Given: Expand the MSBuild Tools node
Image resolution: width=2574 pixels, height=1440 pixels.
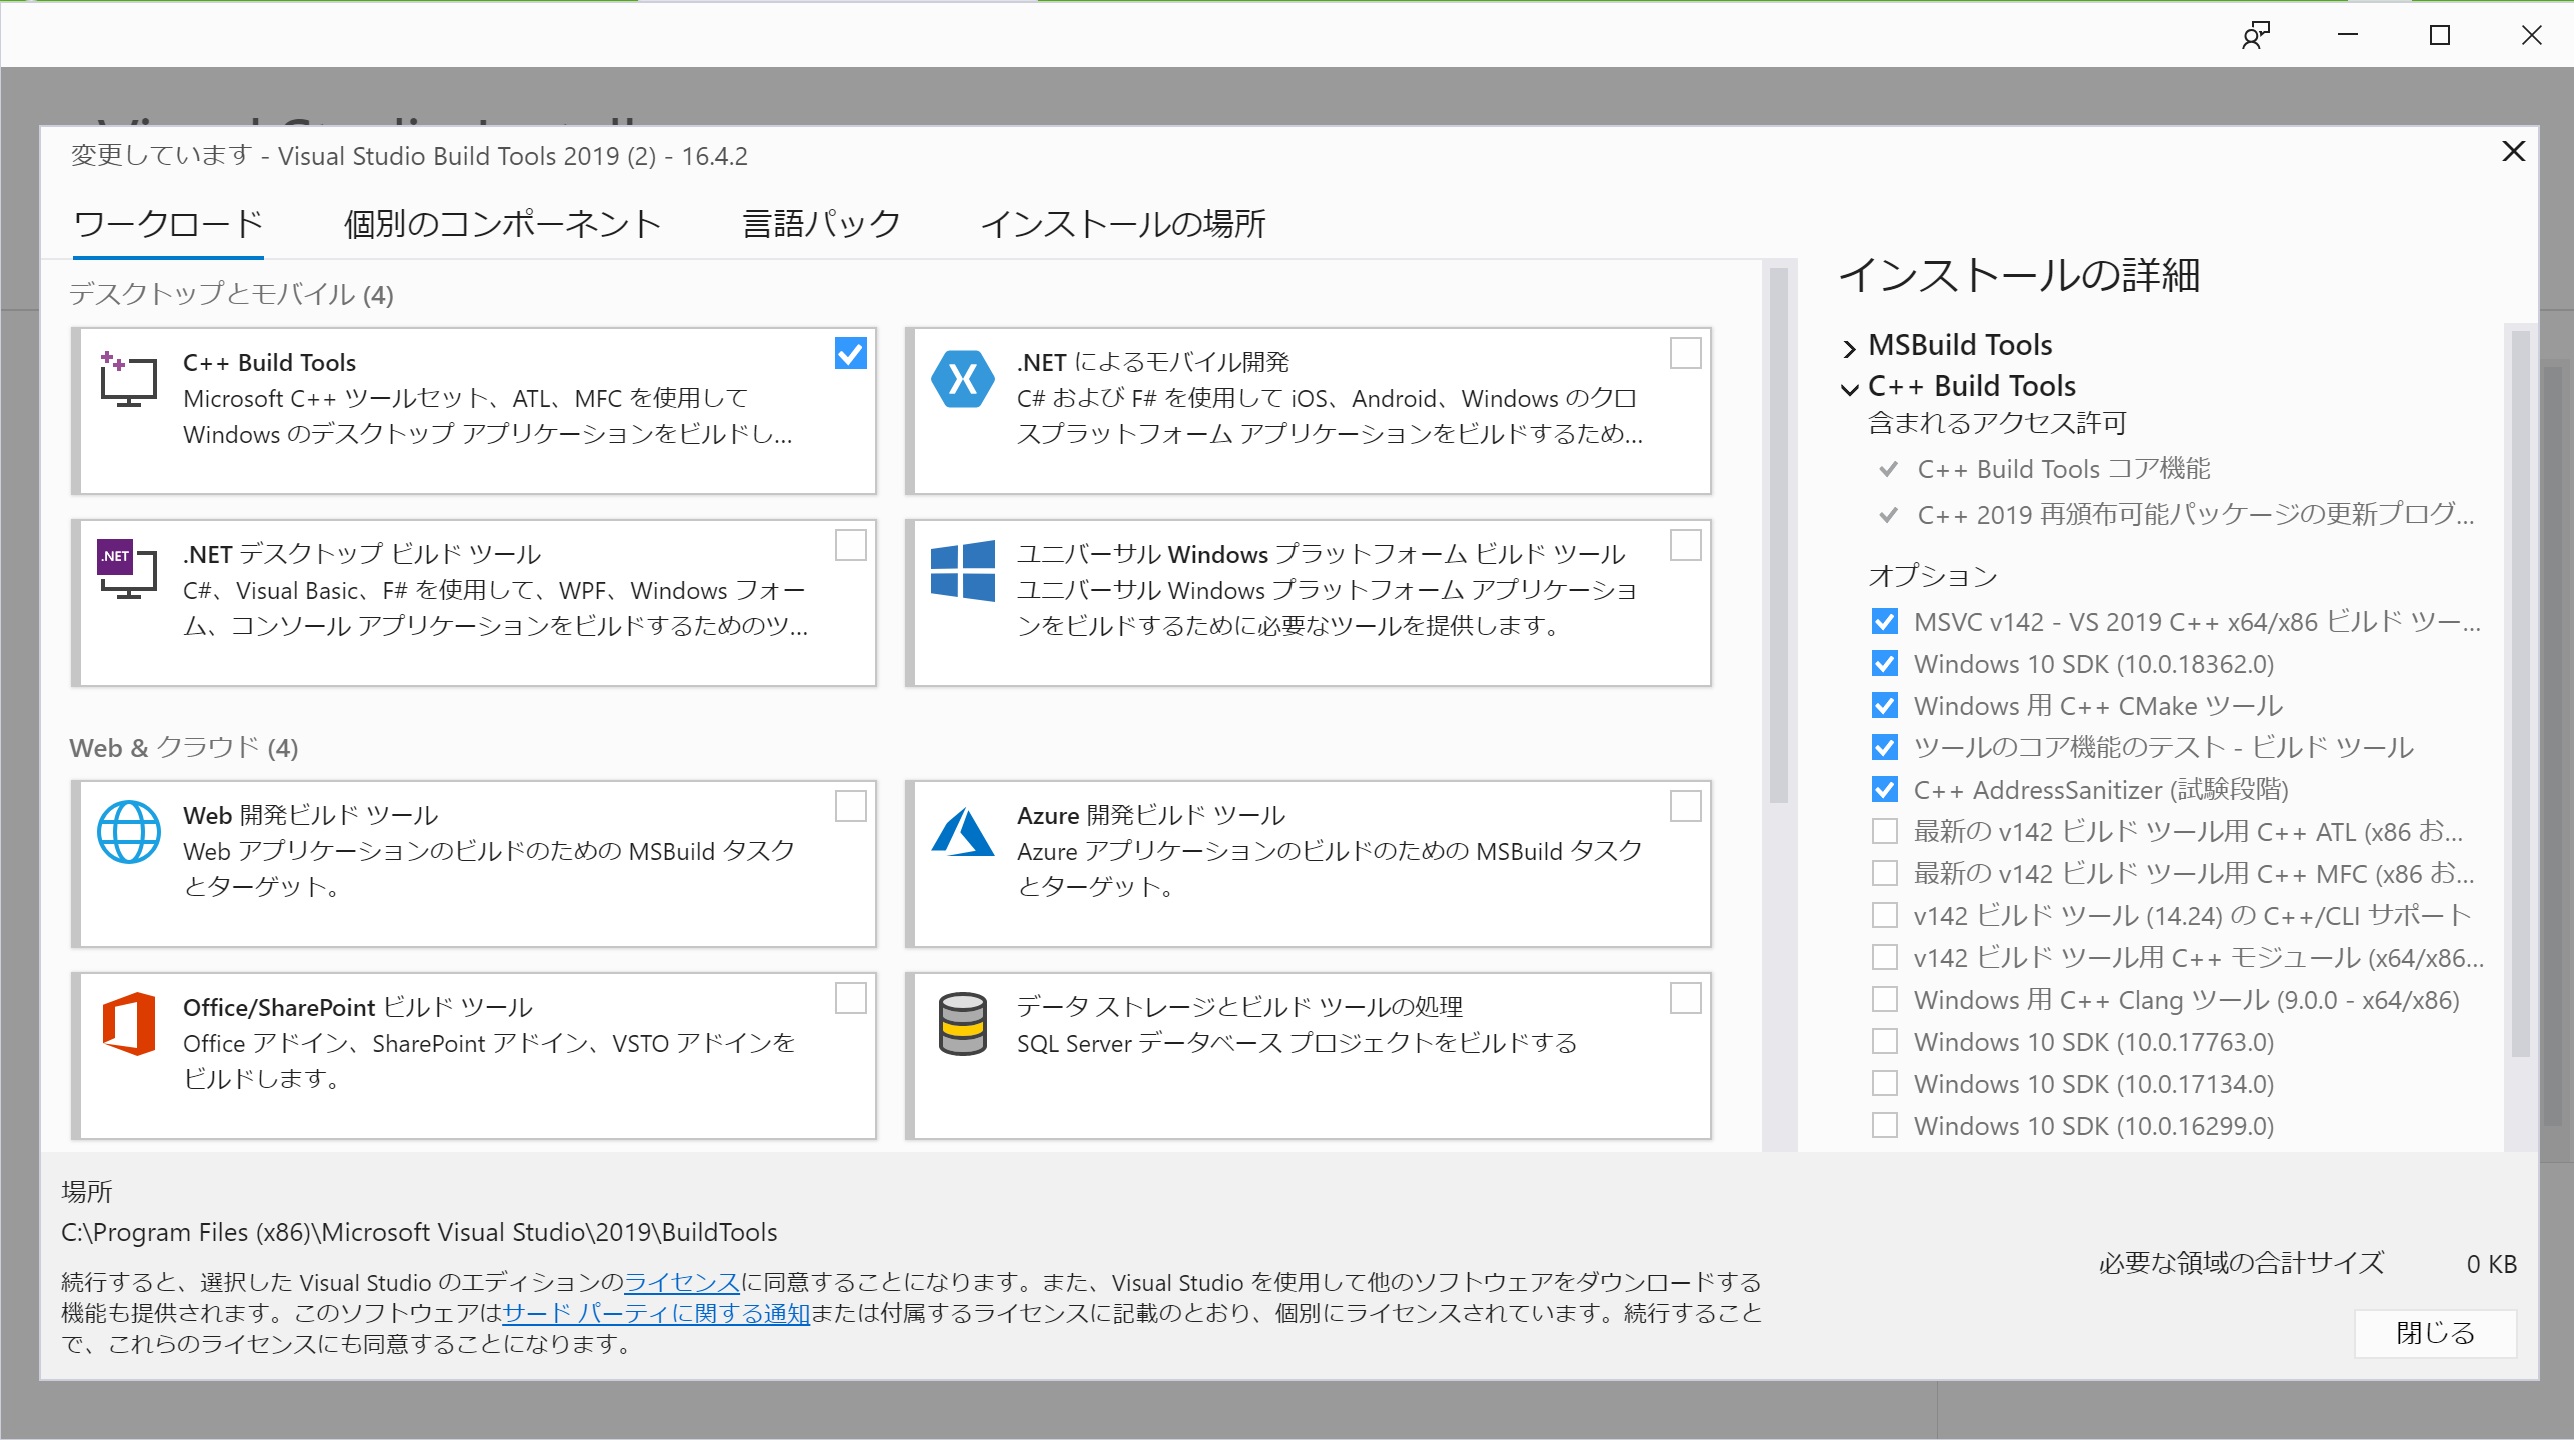Looking at the screenshot, I should point(1849,348).
